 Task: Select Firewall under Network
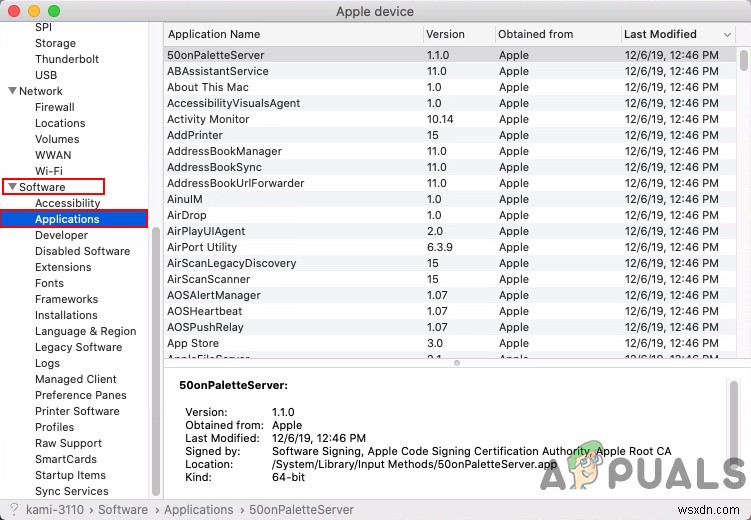55,107
